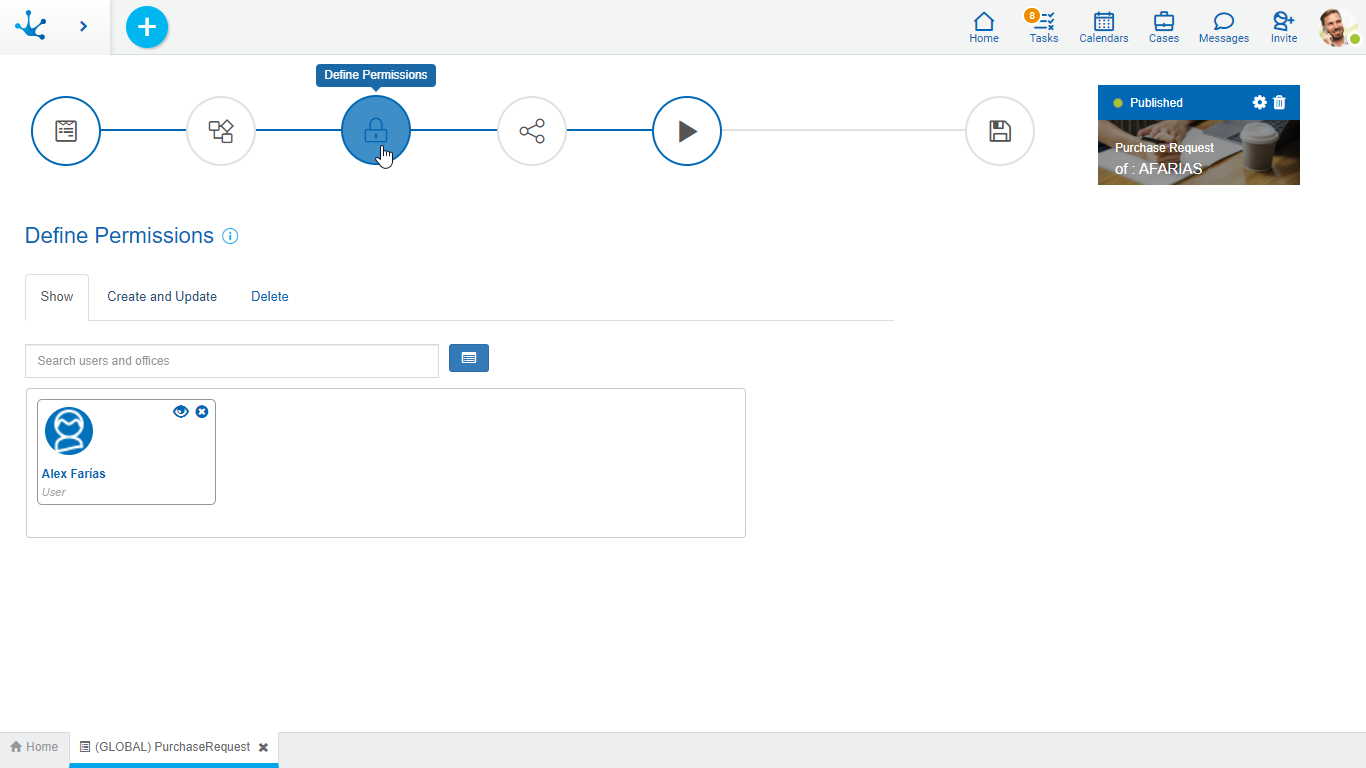Image resolution: width=1366 pixels, height=768 pixels.
Task: Close the (GLOBAL) PurchaseRequest bottom tab
Action: click(x=263, y=747)
